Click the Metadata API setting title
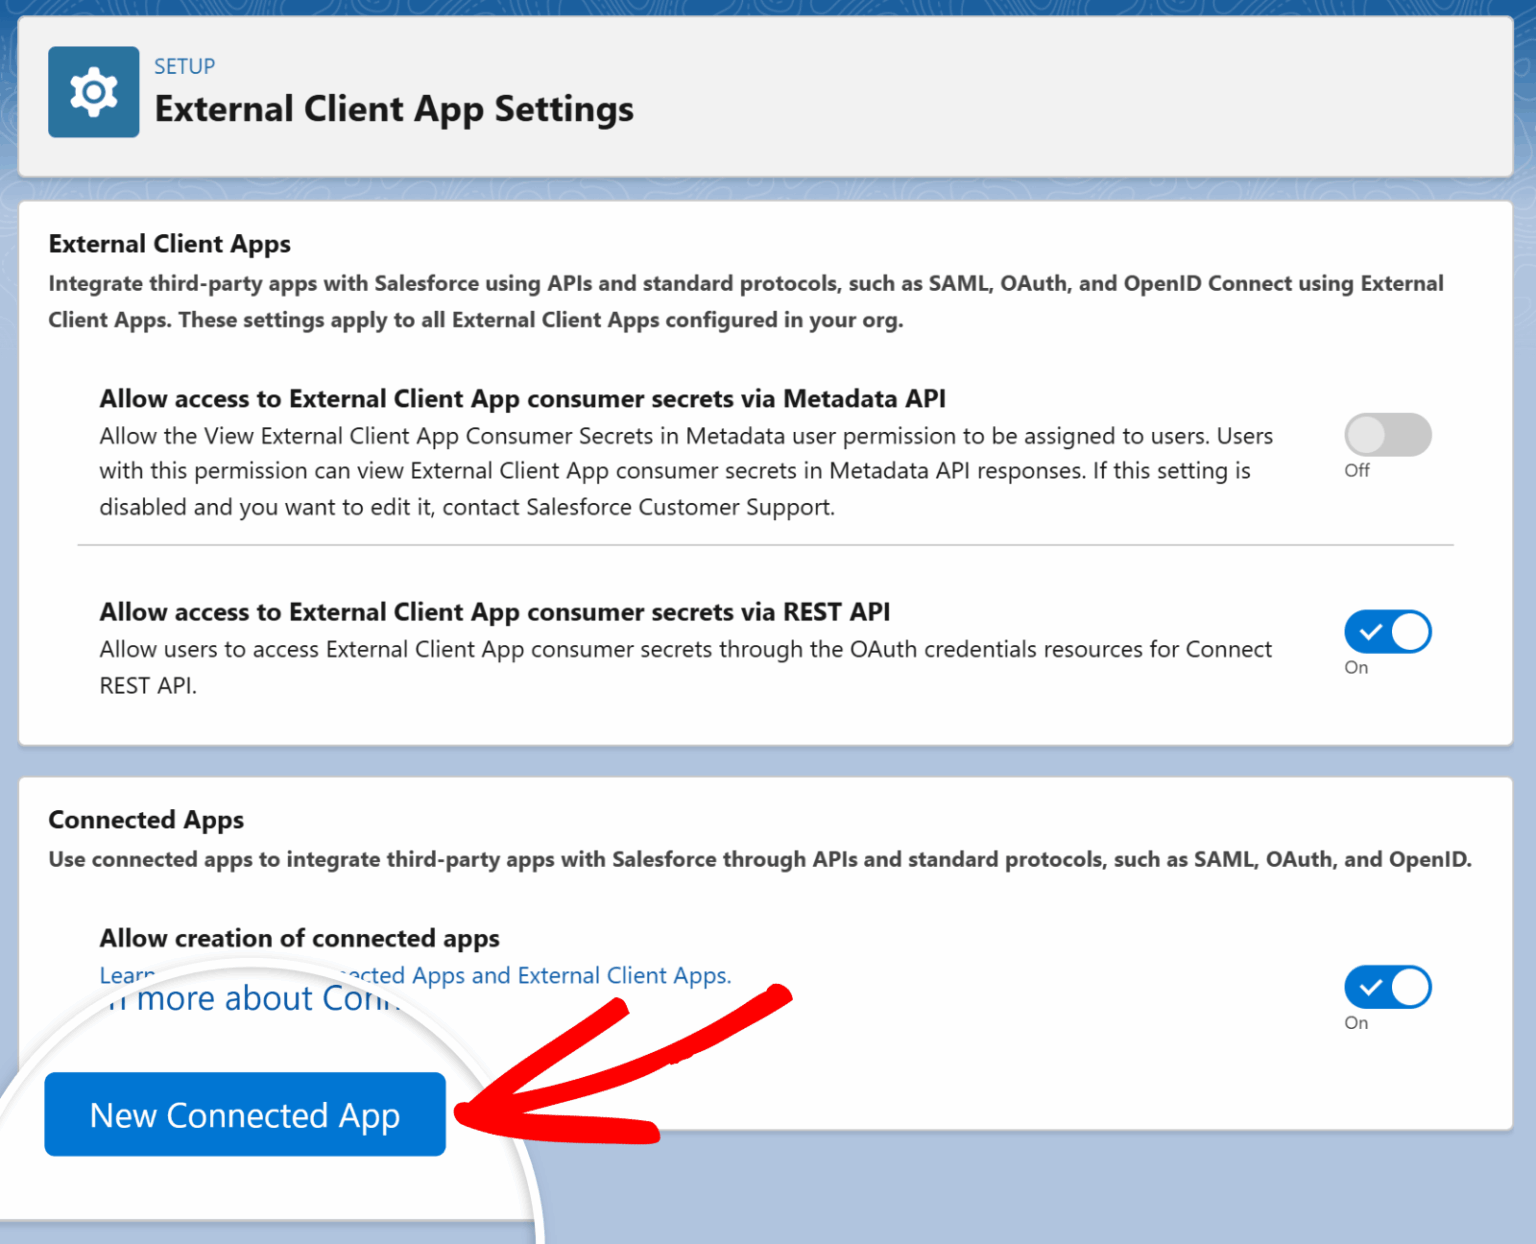The width and height of the screenshot is (1536, 1244). click(522, 399)
